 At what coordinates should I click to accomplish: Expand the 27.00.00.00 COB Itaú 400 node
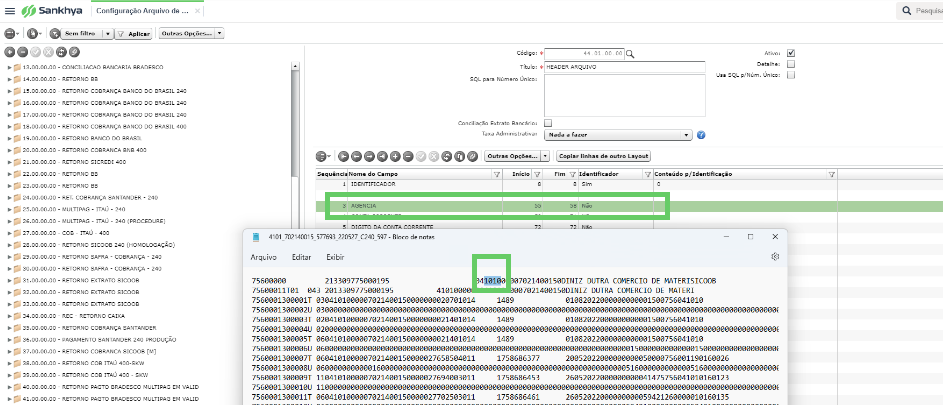pos(10,233)
